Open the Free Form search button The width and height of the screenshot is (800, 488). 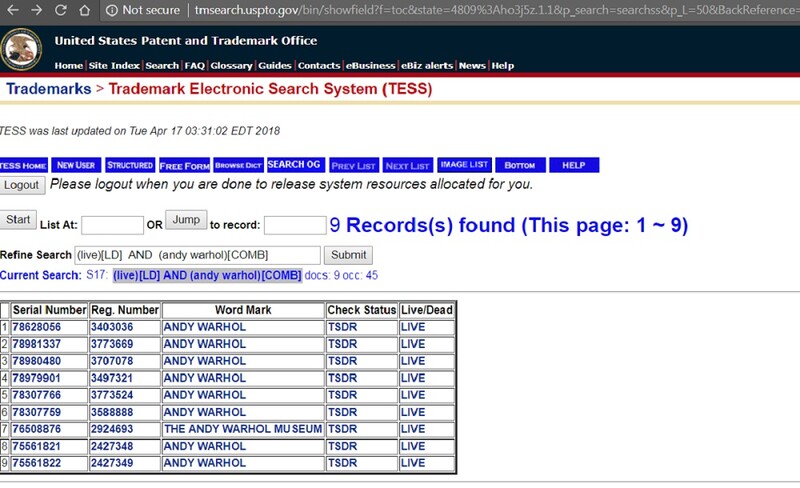pyautogui.click(x=184, y=165)
